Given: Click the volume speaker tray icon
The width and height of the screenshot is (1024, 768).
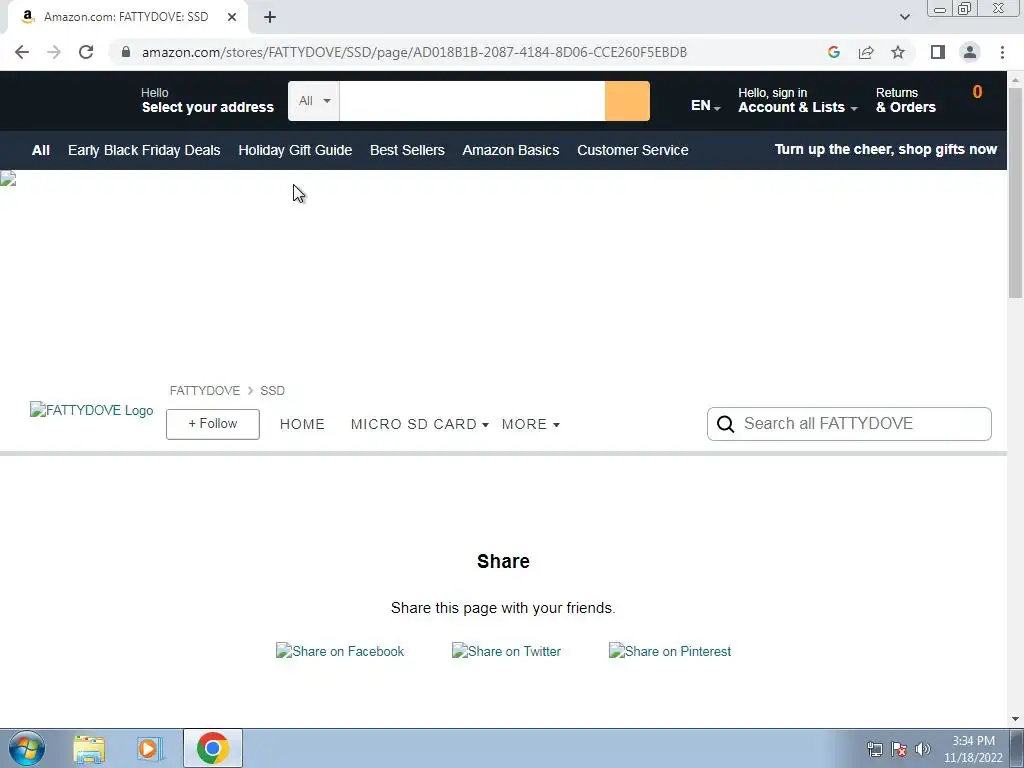Looking at the screenshot, I should coord(923,749).
